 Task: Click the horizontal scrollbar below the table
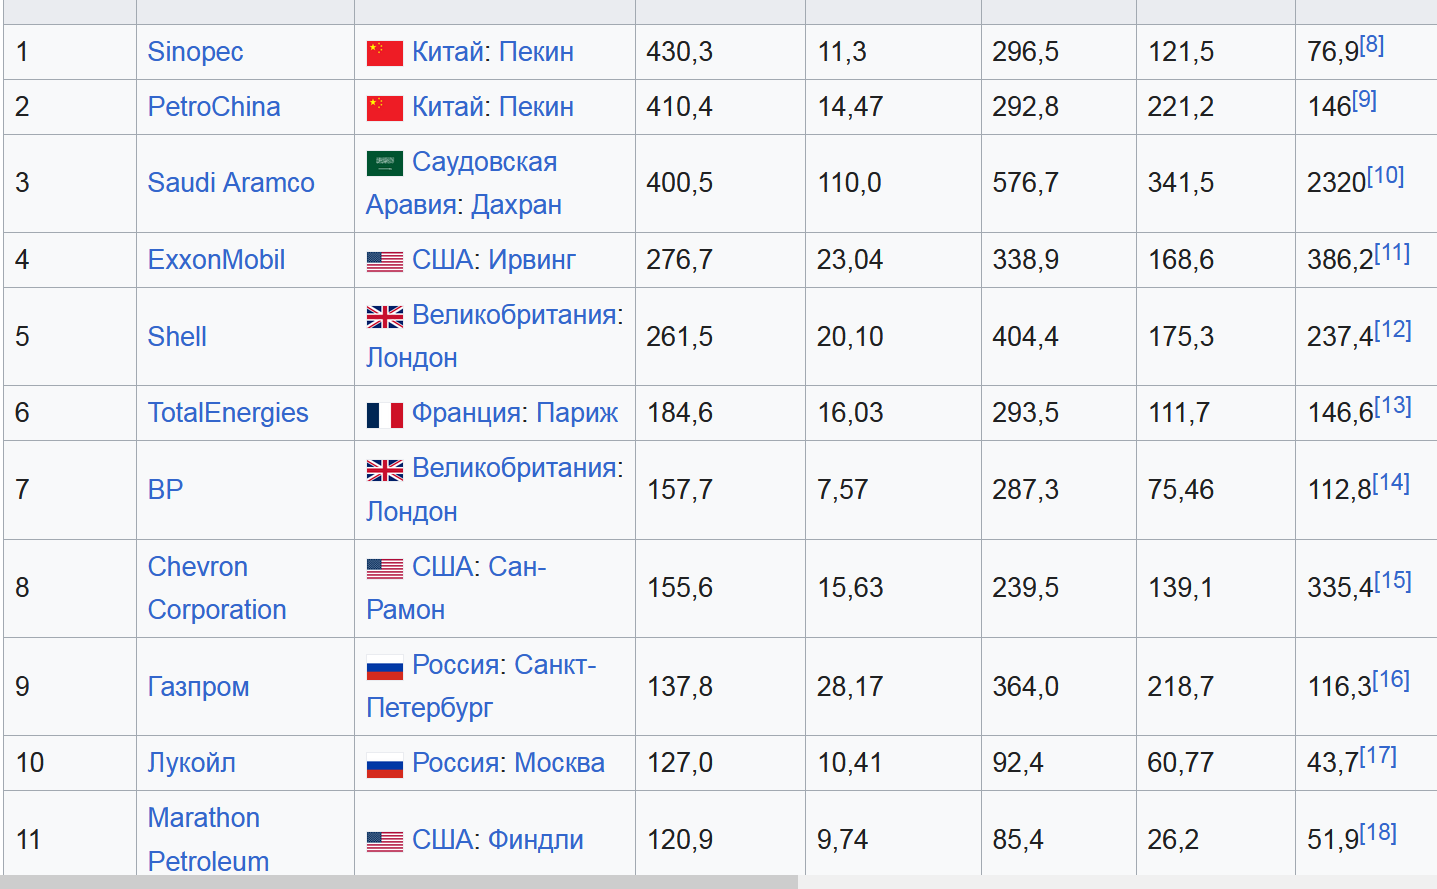[399, 882]
